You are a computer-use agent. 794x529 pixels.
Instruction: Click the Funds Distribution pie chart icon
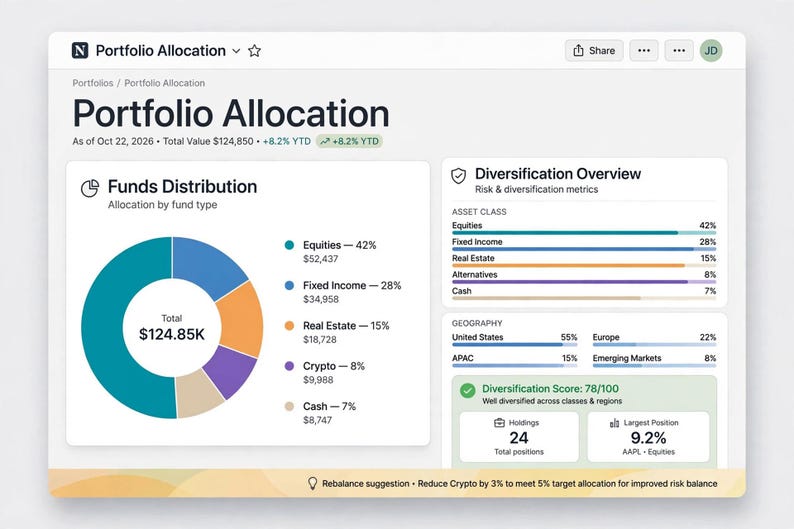[x=90, y=188]
